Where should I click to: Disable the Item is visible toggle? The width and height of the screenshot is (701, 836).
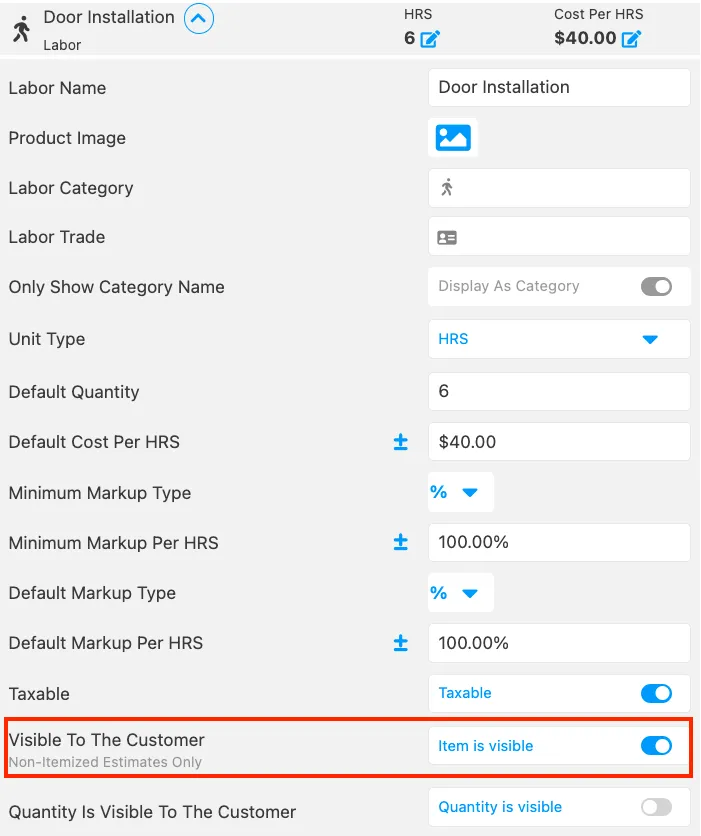(x=656, y=746)
